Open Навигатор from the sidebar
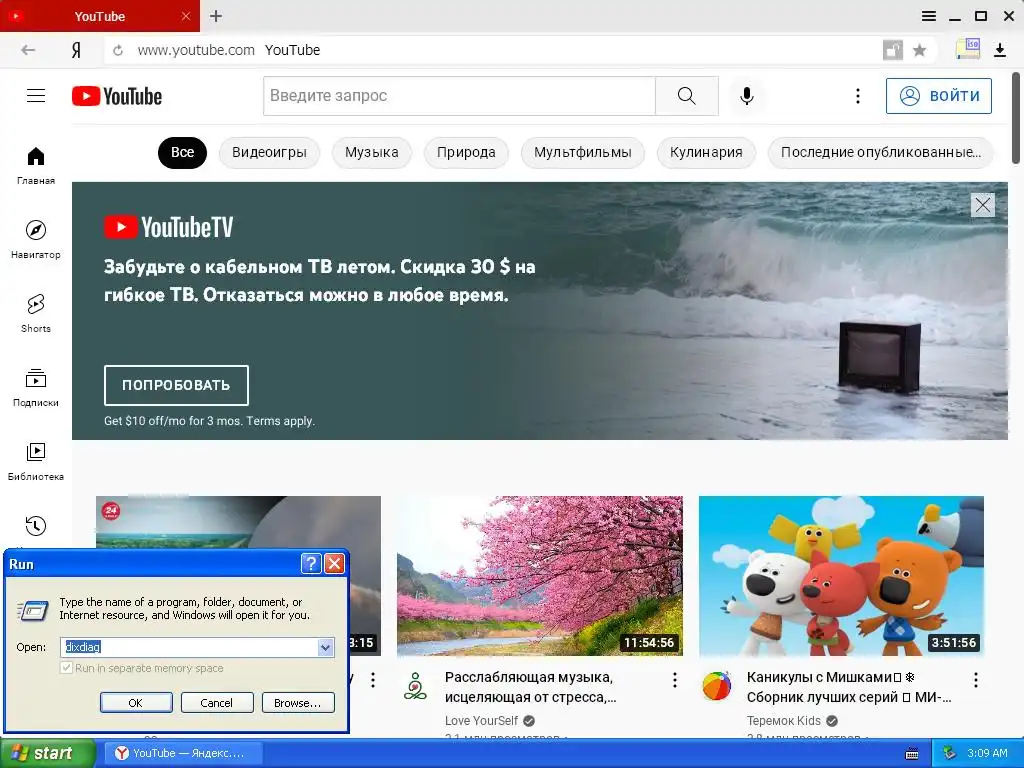This screenshot has width=1024, height=768. click(x=36, y=240)
